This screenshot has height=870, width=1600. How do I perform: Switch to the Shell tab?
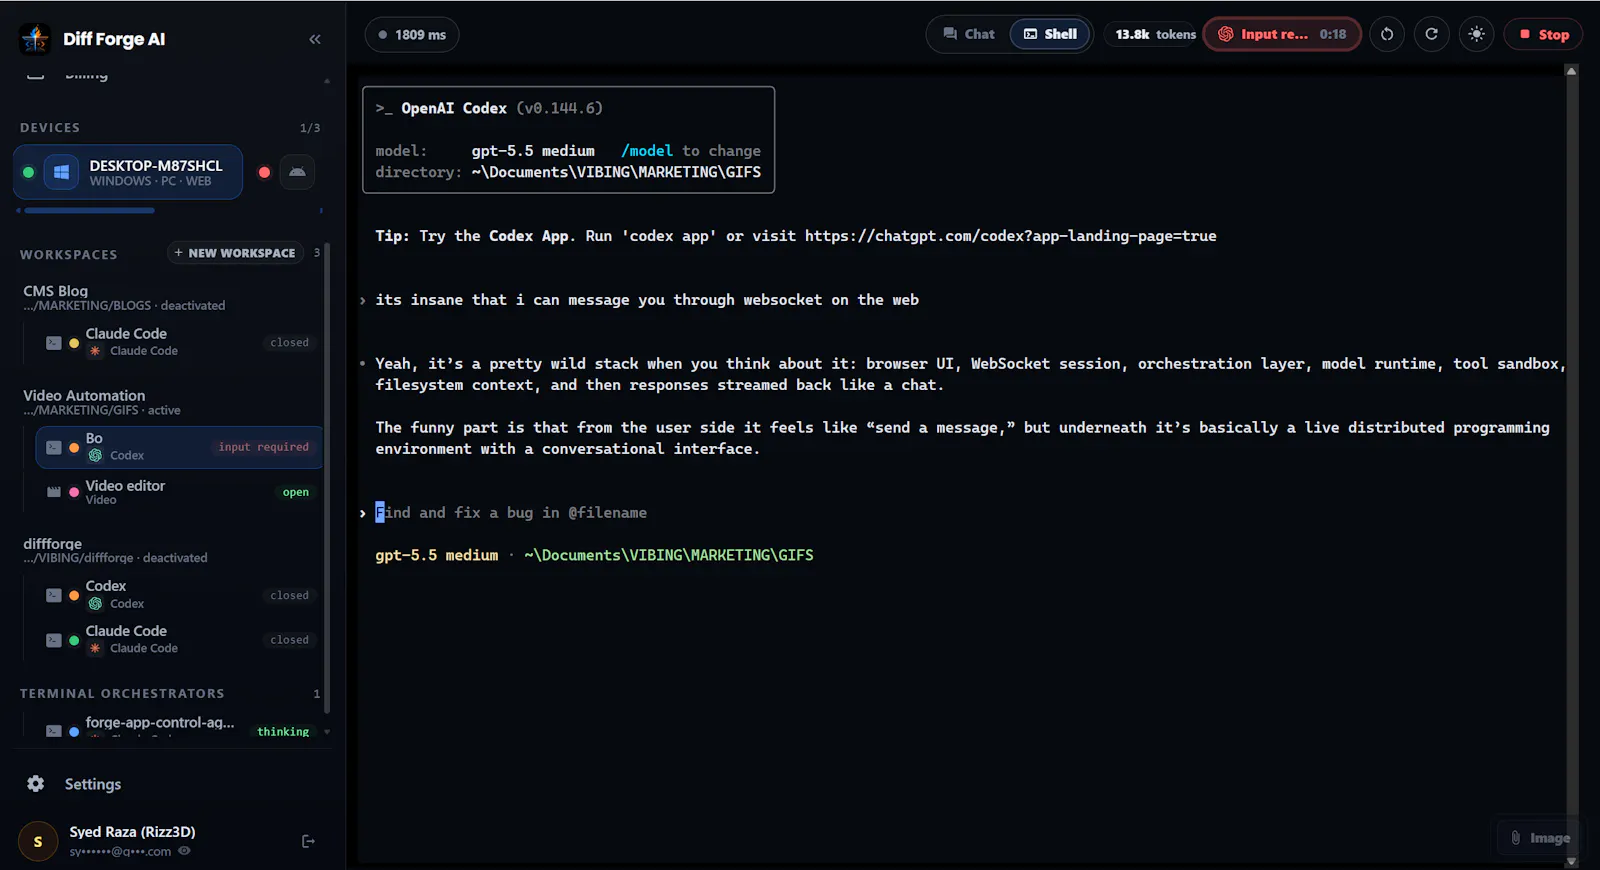pos(1050,34)
